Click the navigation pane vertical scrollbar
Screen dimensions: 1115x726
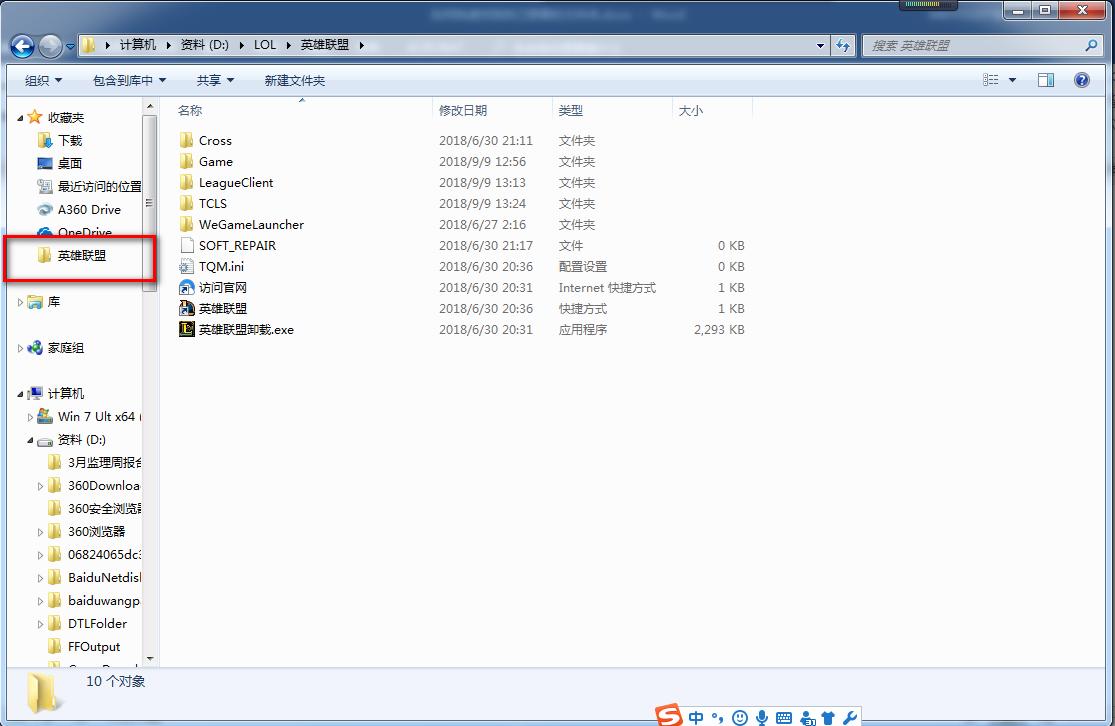(x=150, y=200)
